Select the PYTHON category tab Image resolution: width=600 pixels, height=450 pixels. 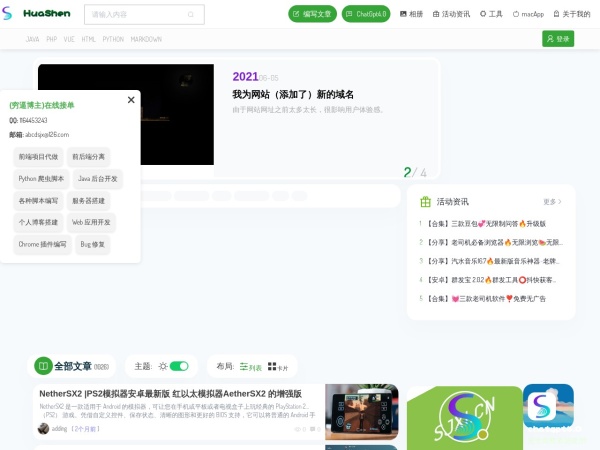(x=113, y=39)
